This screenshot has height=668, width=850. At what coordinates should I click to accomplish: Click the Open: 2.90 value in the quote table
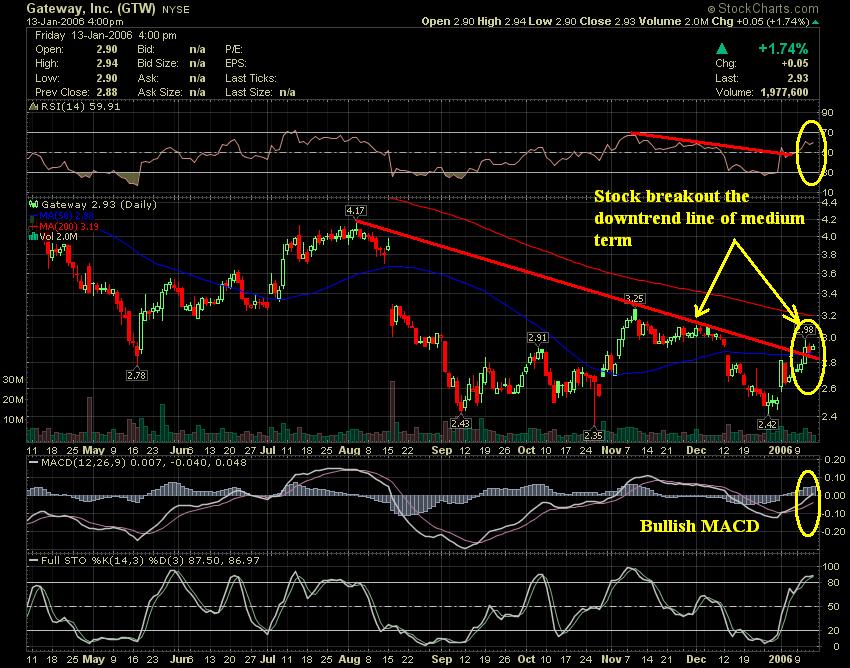tap(107, 49)
